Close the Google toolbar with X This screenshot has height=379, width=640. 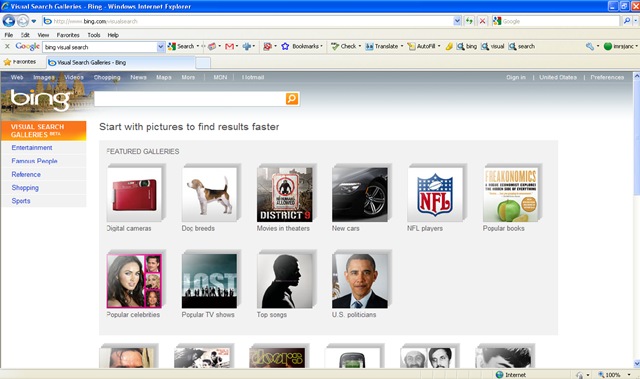point(7,47)
